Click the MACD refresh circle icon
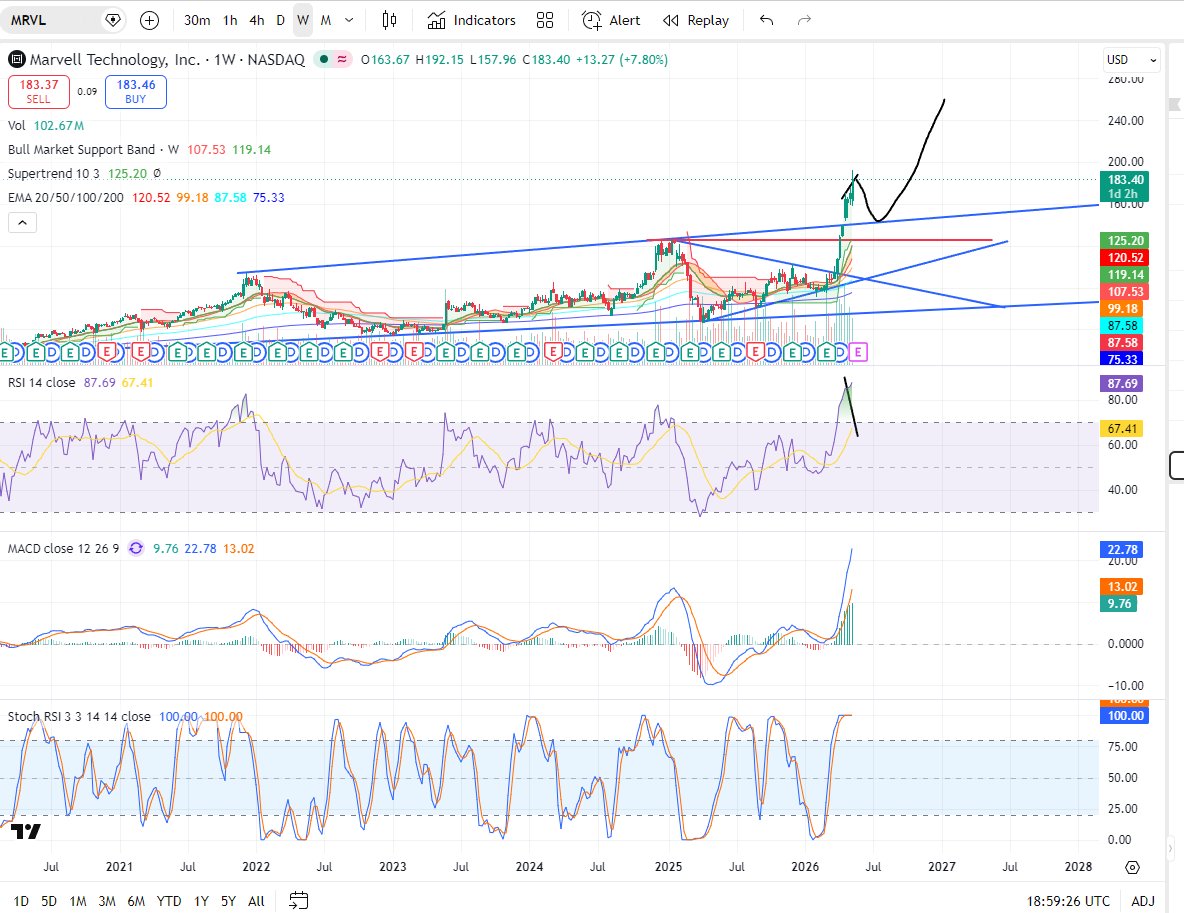 click(136, 548)
